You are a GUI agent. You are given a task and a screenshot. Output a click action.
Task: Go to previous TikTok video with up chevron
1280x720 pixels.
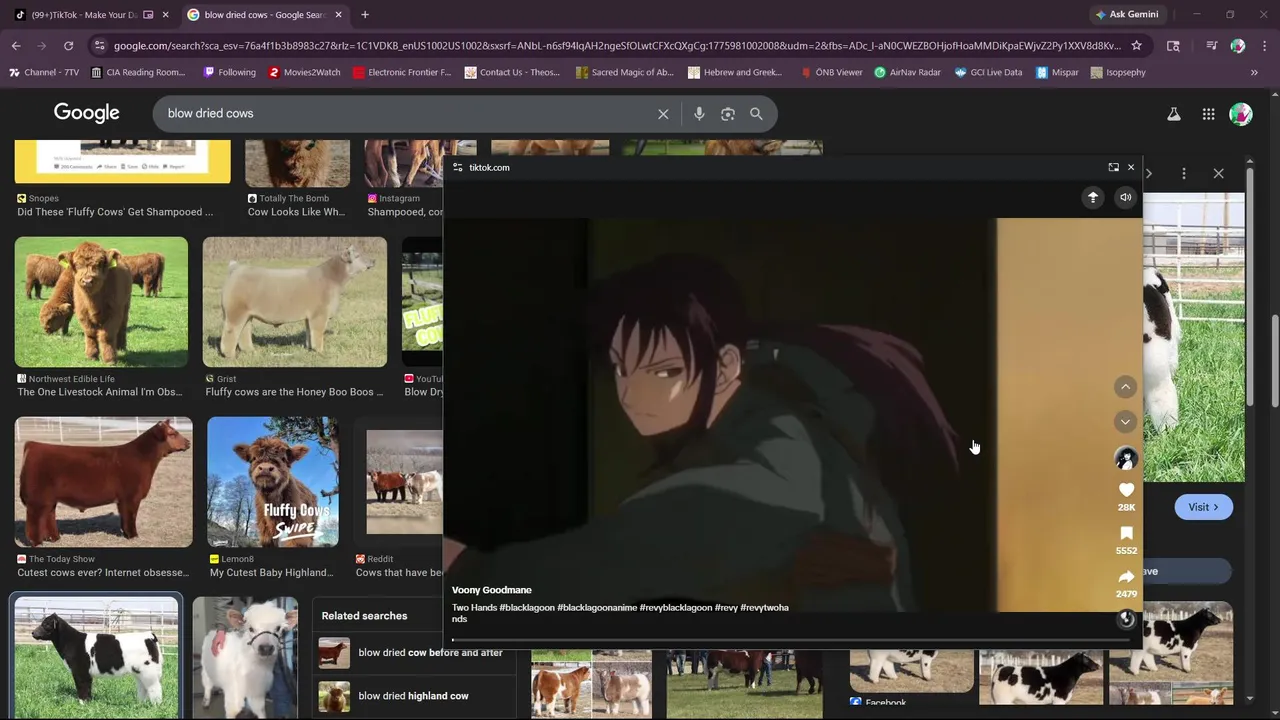1126,387
